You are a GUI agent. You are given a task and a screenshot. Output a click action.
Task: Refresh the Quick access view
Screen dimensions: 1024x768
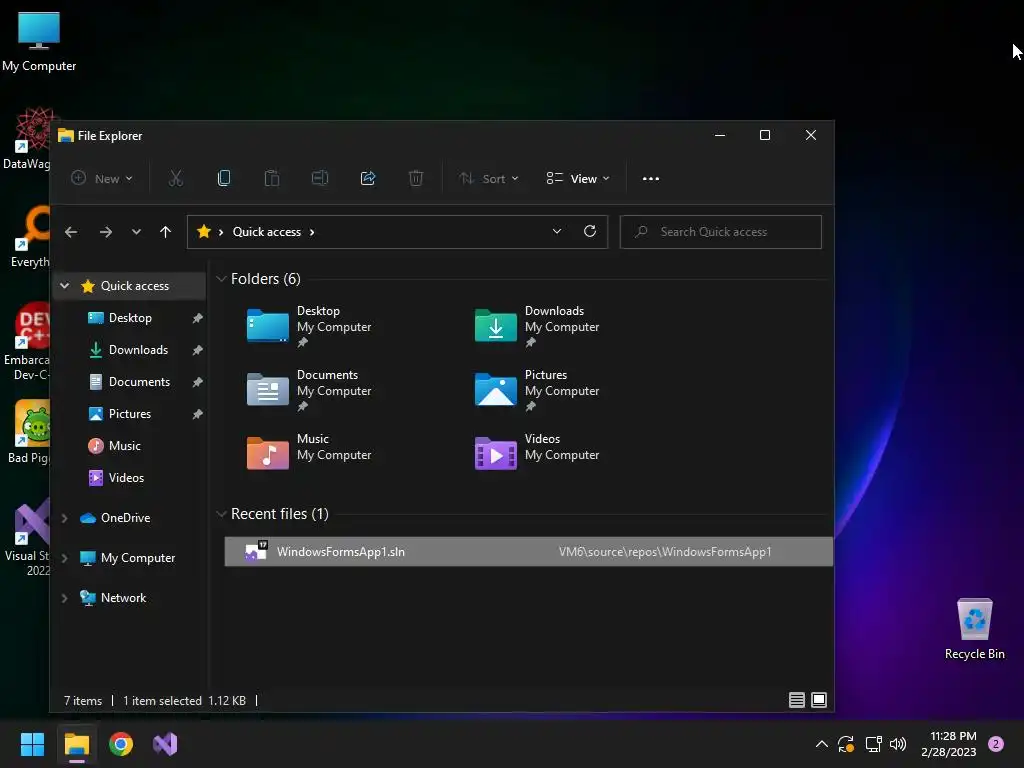coord(590,231)
